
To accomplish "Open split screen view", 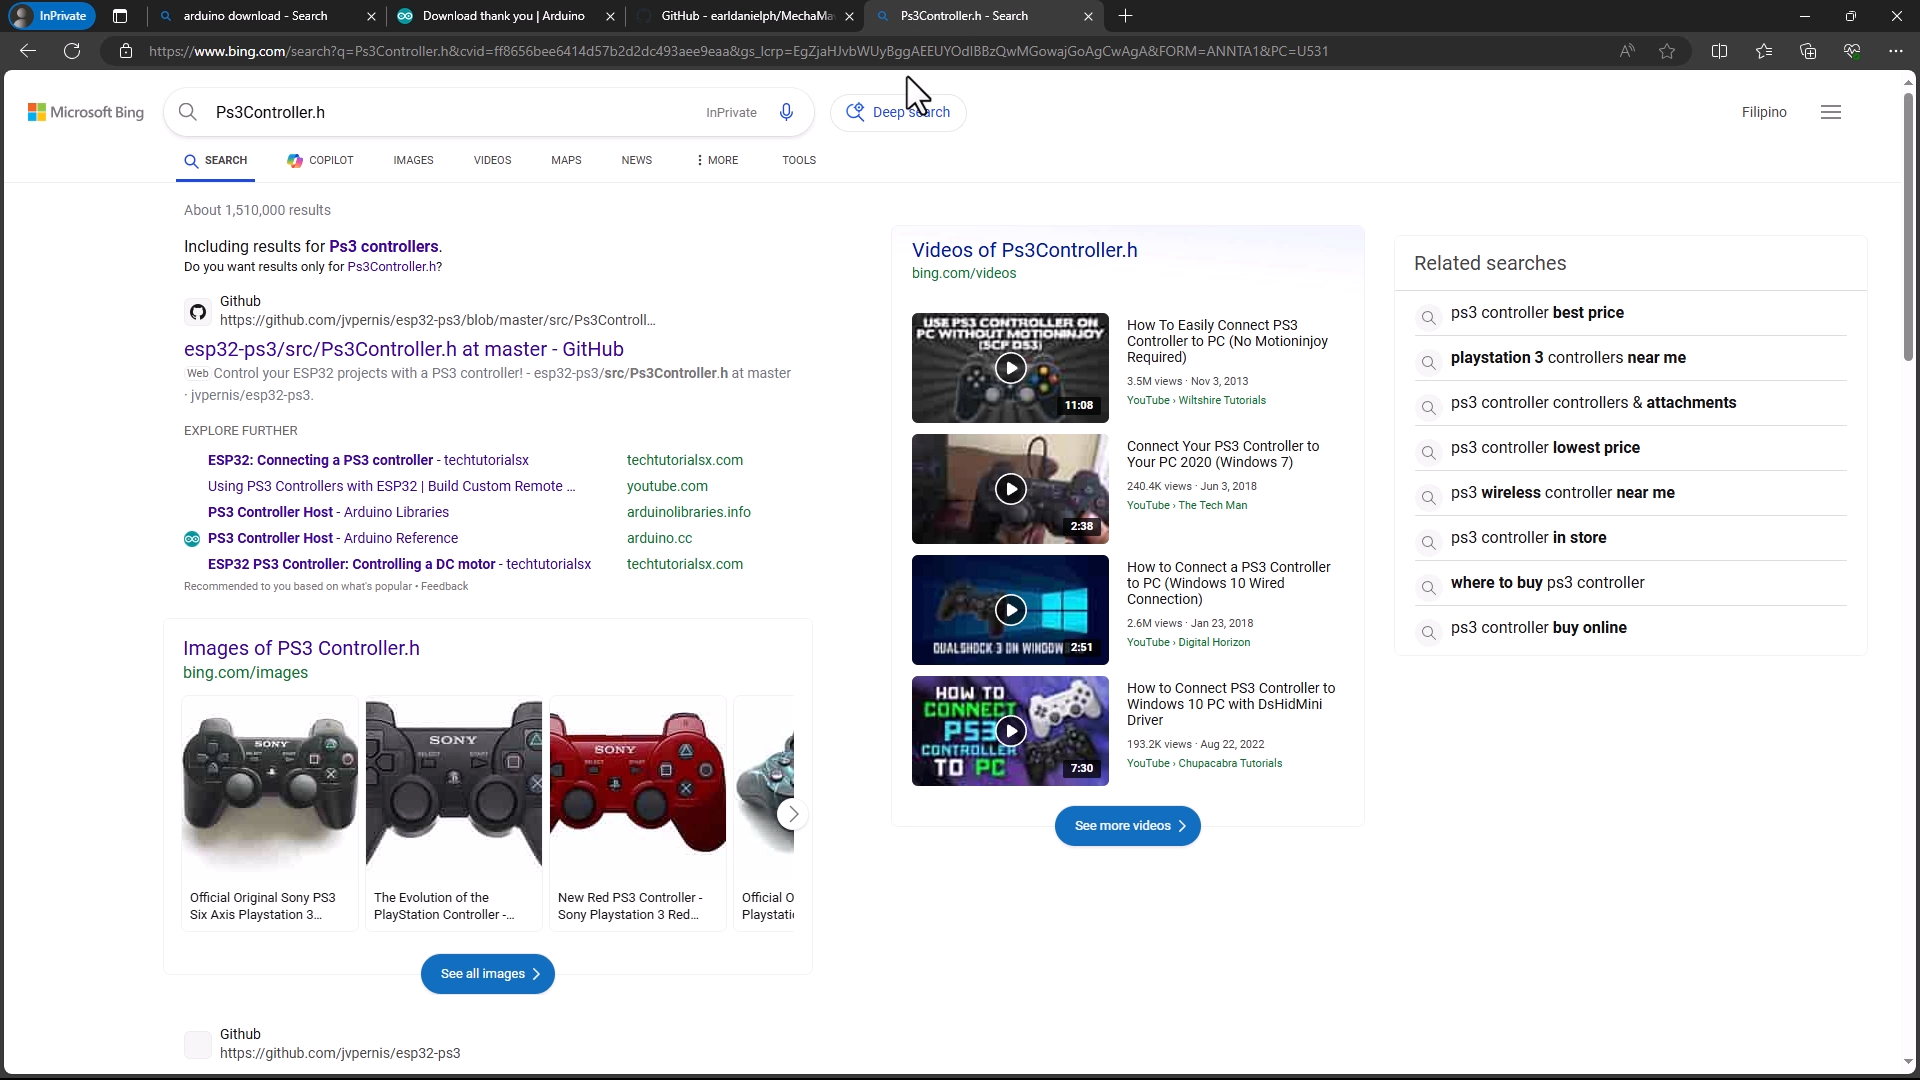I will click(1720, 51).
